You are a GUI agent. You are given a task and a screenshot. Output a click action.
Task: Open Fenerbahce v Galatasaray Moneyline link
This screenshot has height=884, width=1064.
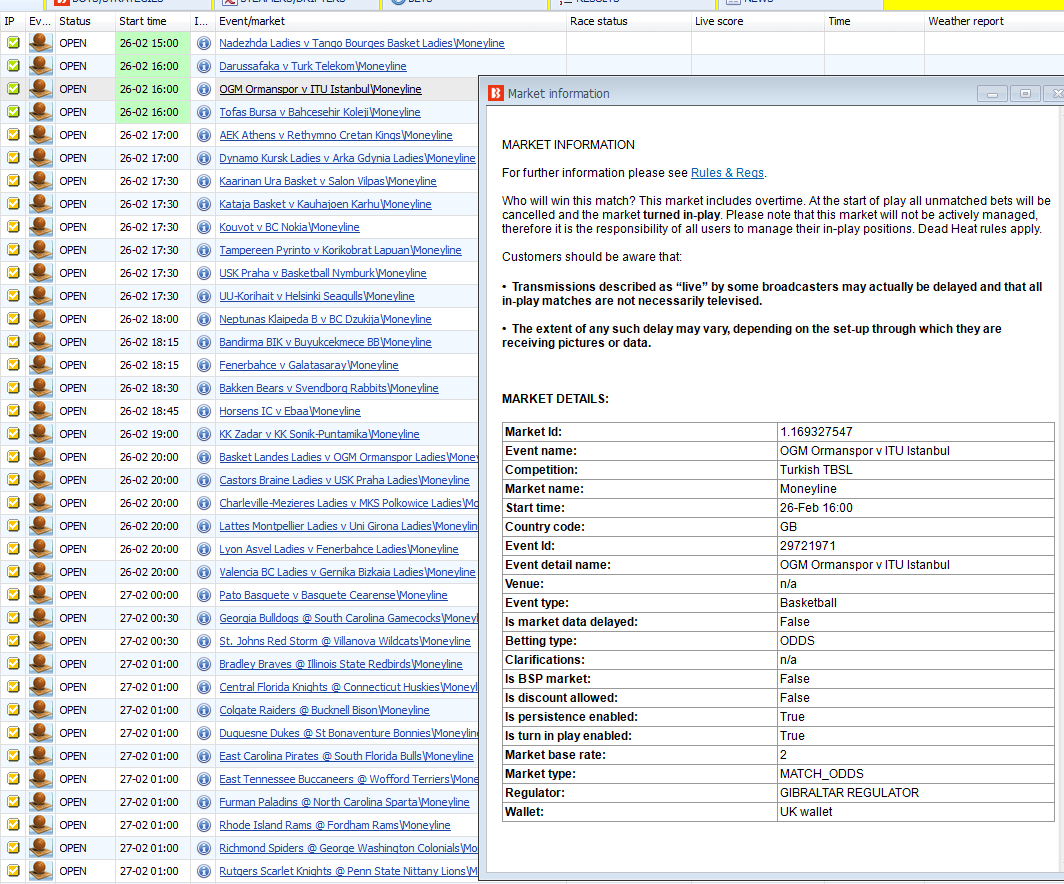point(309,366)
